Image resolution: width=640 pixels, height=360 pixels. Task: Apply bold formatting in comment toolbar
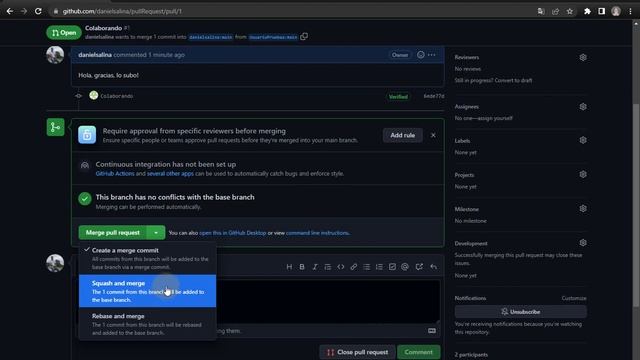[302, 267]
